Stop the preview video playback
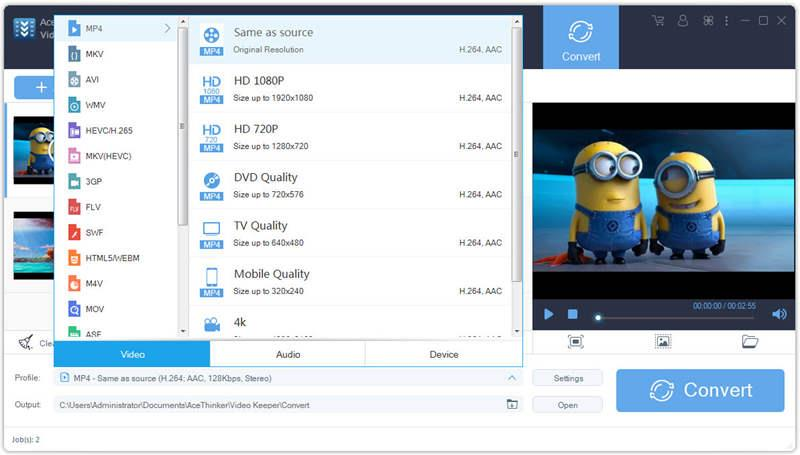 click(x=572, y=314)
